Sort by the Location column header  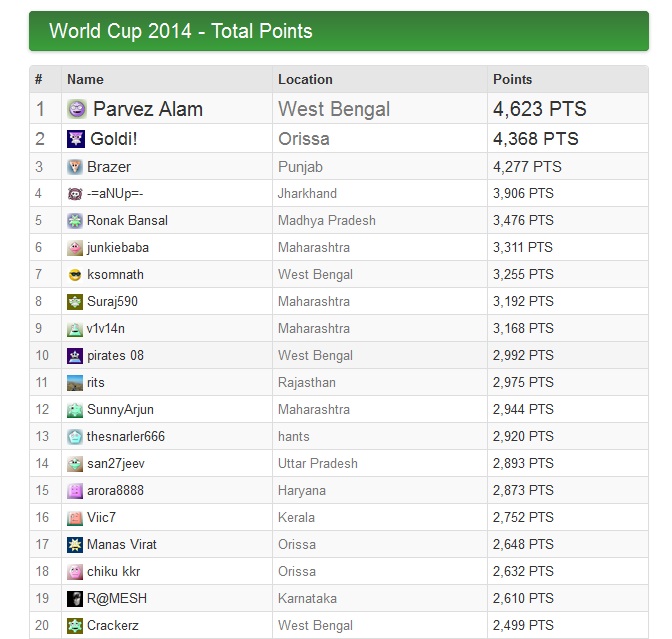[305, 79]
